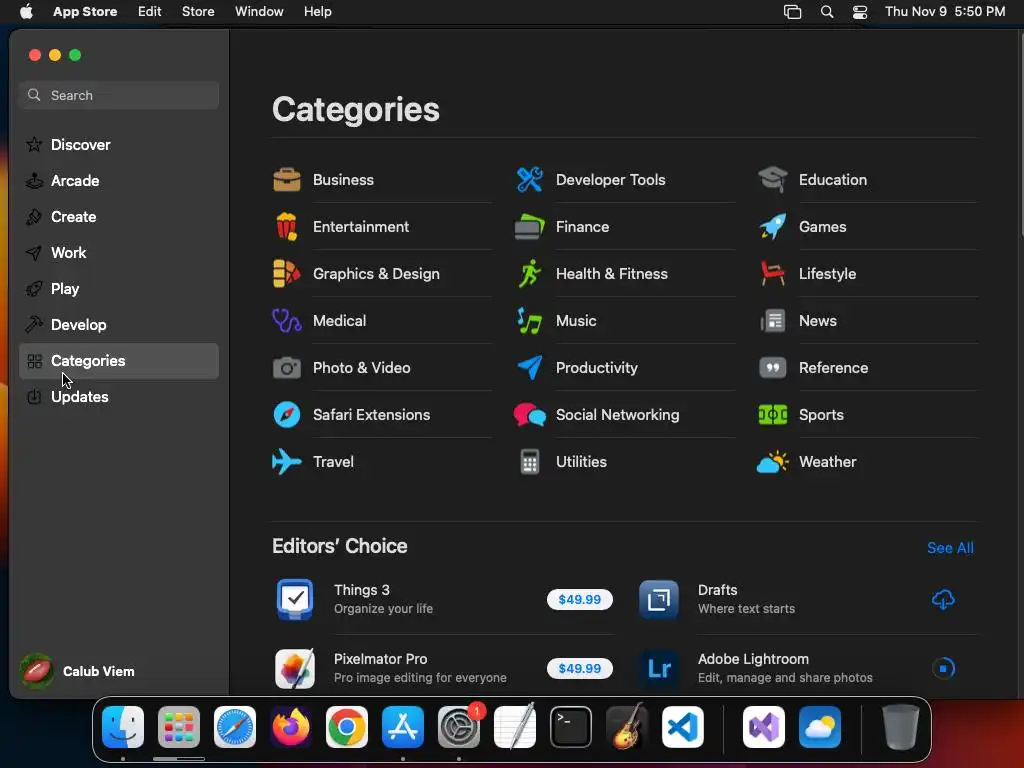Click the App Store search field
The height and width of the screenshot is (768, 1024).
119,95
